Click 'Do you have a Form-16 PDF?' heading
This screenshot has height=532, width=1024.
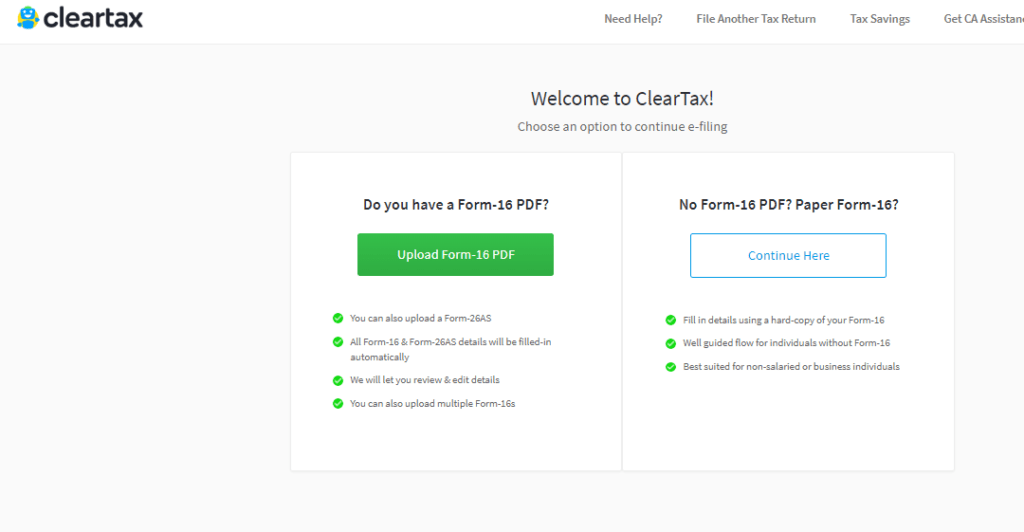456,205
